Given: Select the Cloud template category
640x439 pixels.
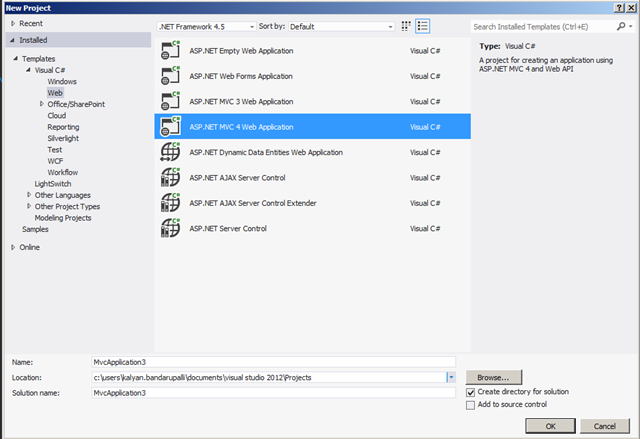Looking at the screenshot, I should 56,115.
